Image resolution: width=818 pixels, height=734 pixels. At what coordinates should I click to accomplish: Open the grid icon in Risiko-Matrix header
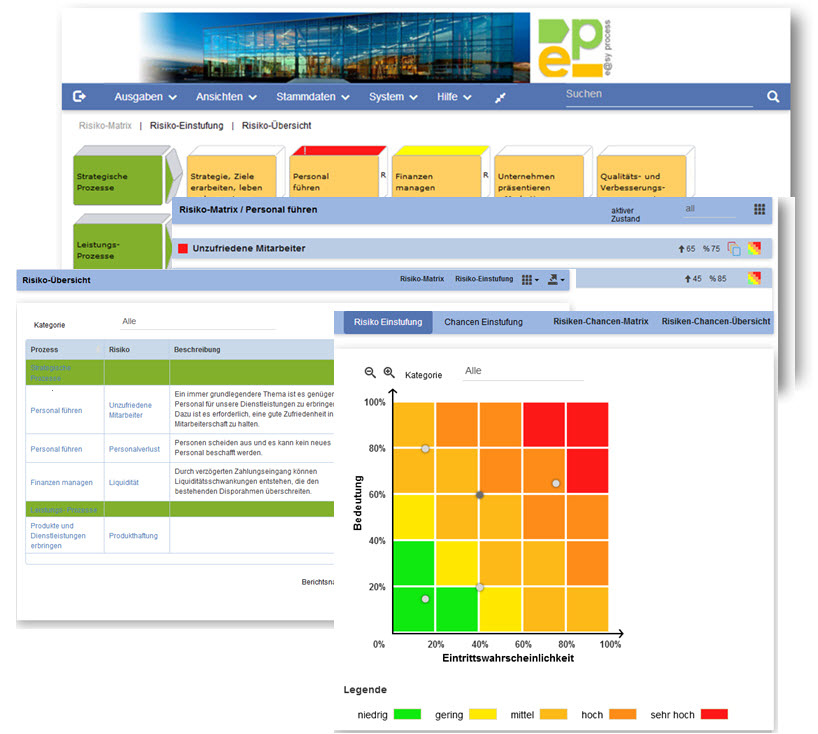click(760, 210)
